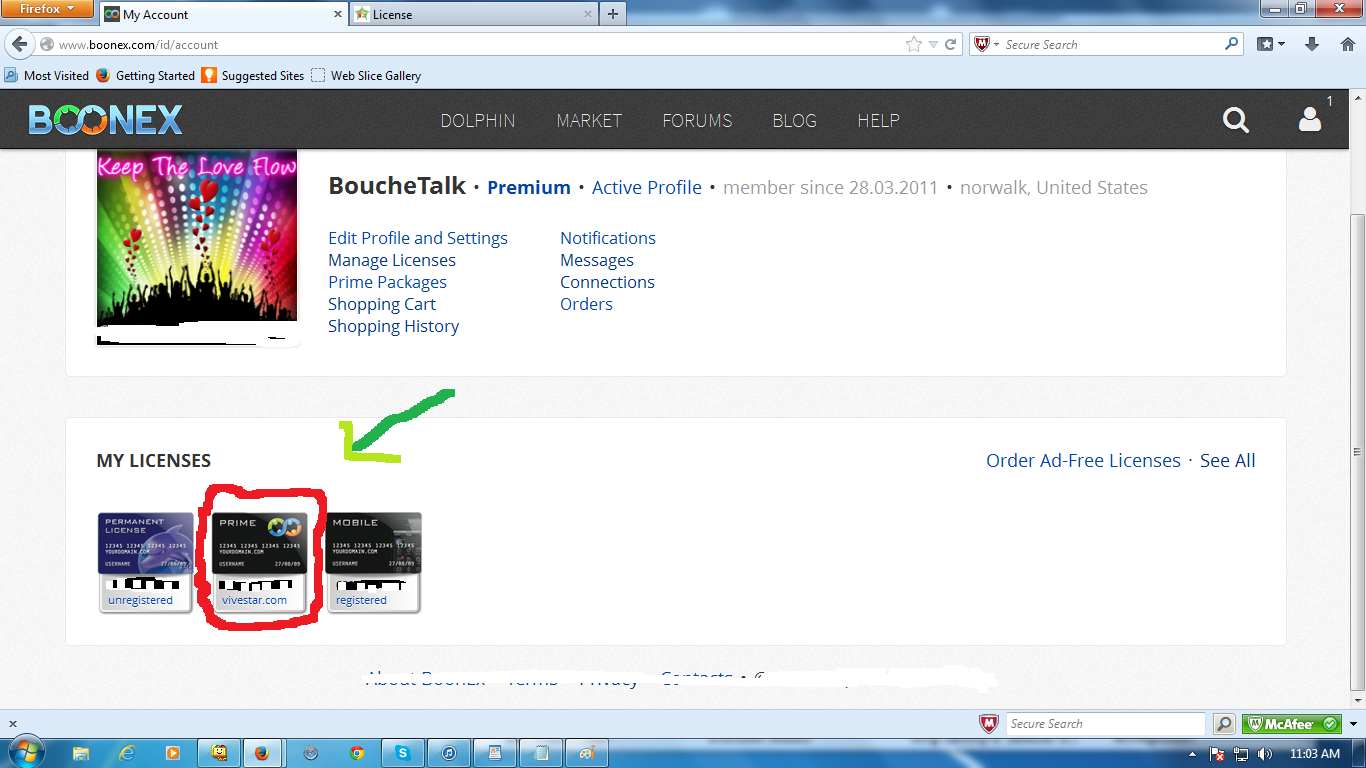Close the bottom add-on bar
Viewport: 1366px width, 768px height.
point(12,723)
